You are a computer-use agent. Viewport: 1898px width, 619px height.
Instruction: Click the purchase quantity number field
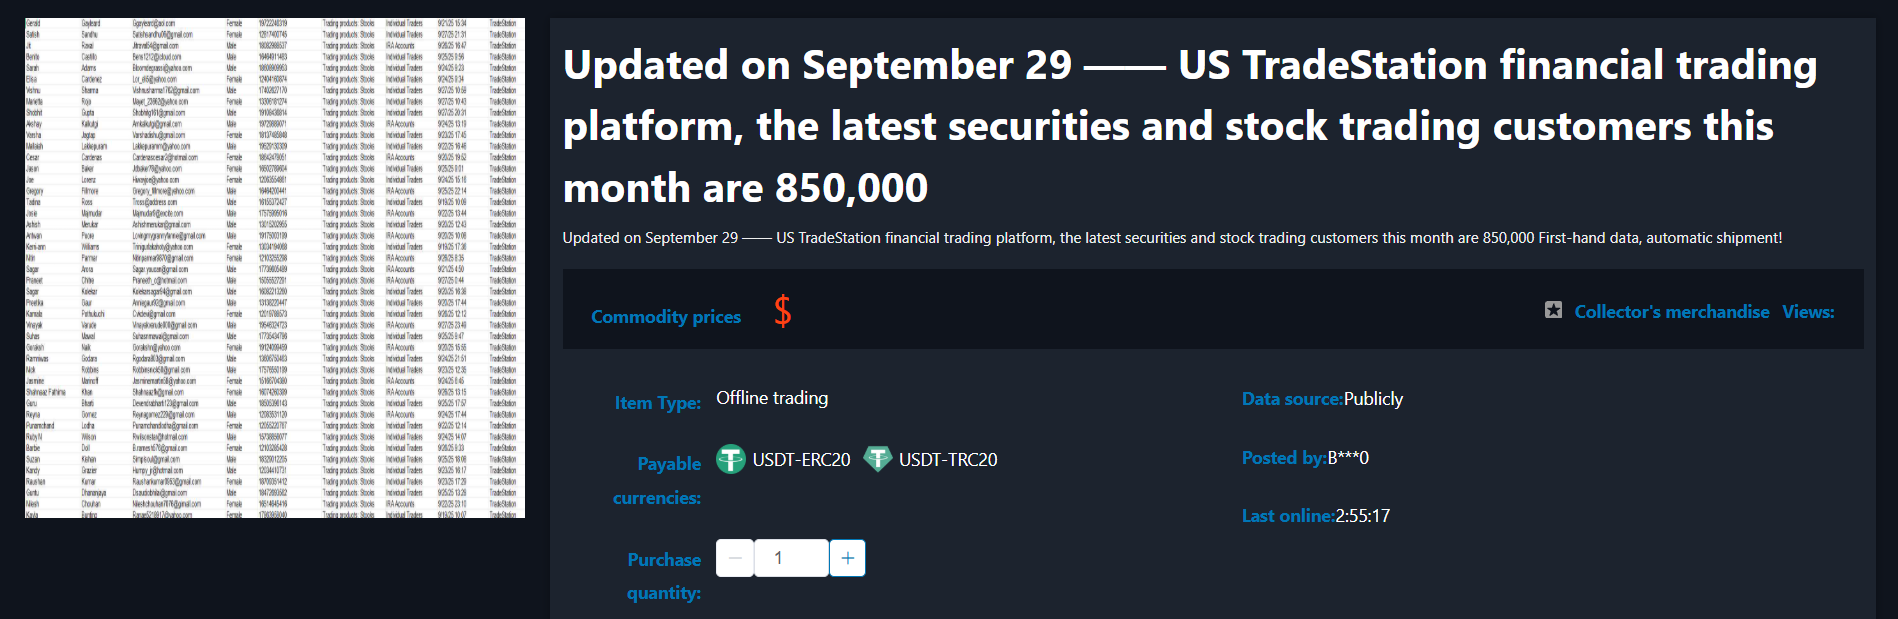(x=791, y=558)
